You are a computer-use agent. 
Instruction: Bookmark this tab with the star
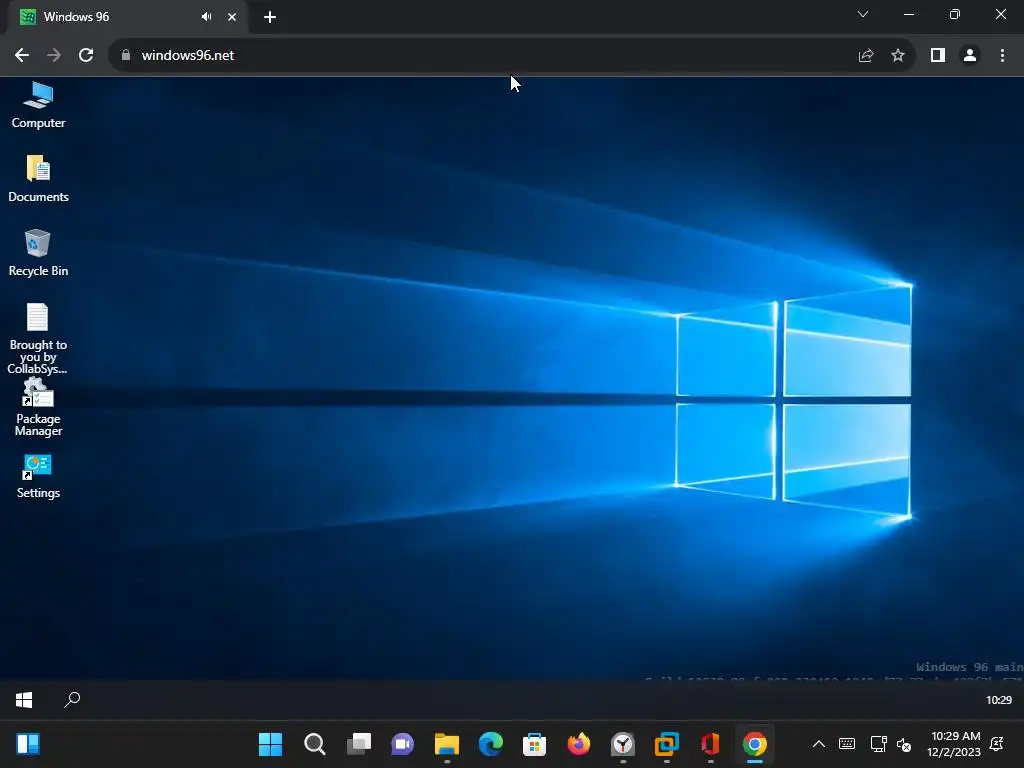coord(898,56)
